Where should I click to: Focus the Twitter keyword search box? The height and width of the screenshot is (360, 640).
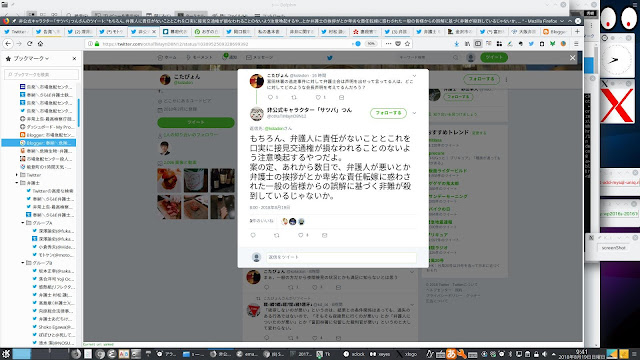(427, 58)
